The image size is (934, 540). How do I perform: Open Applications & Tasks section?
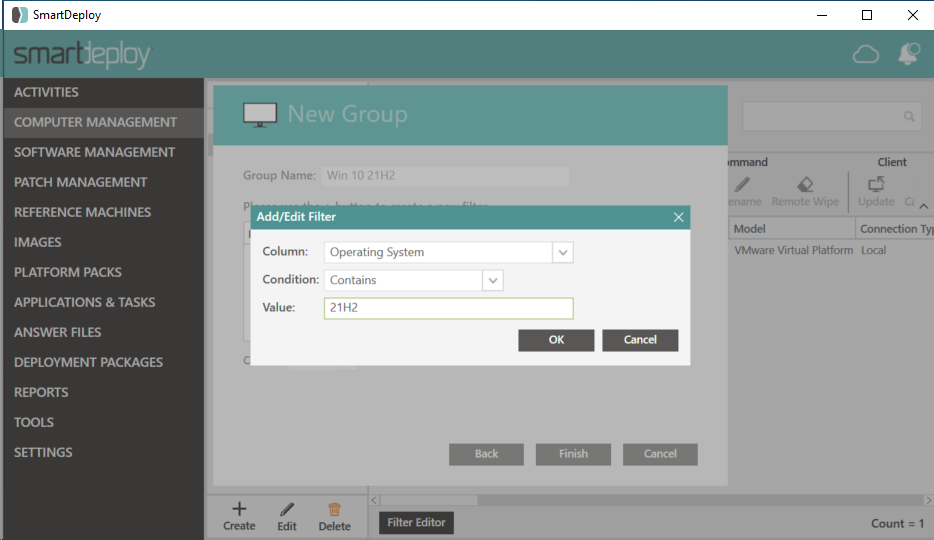click(104, 302)
